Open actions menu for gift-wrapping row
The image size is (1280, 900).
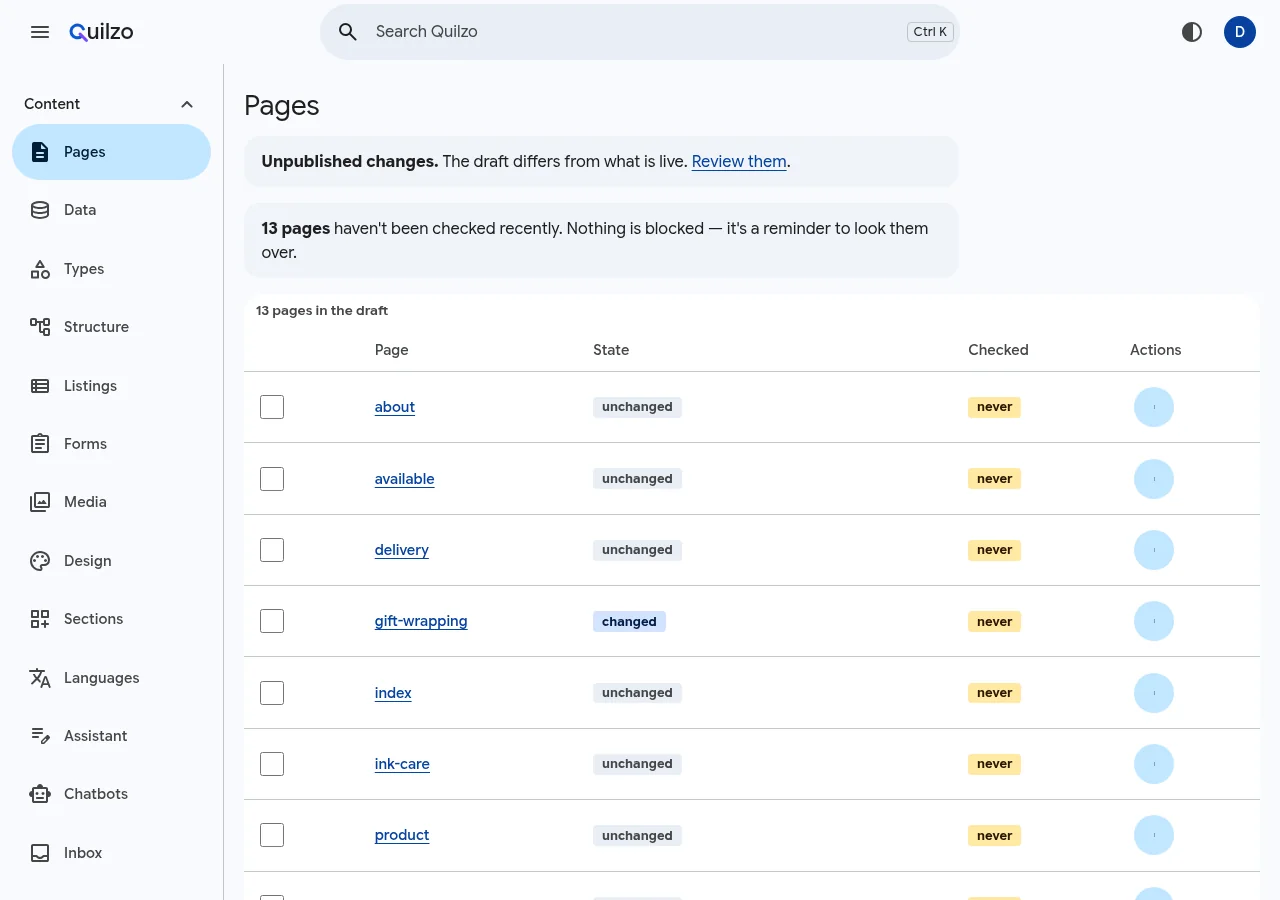click(x=1154, y=621)
